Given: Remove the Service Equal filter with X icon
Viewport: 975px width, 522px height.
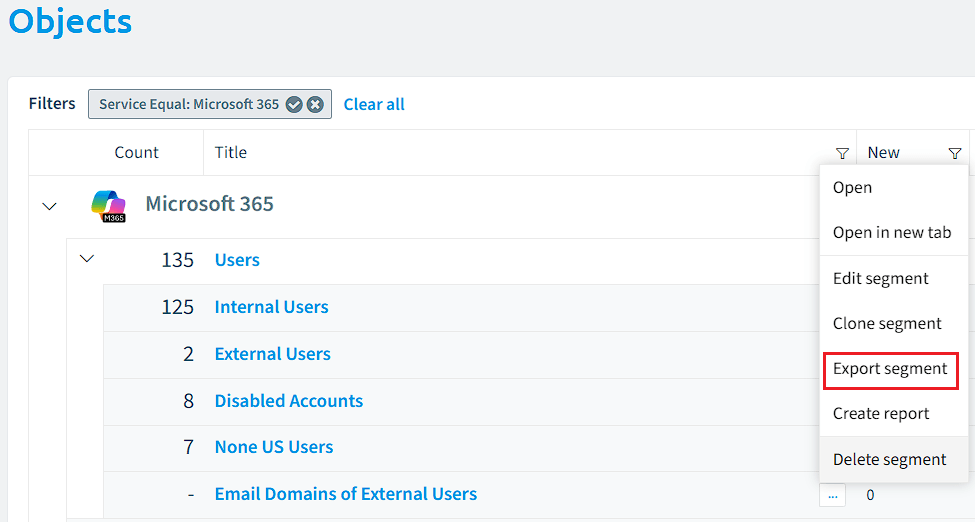Looking at the screenshot, I should (315, 105).
